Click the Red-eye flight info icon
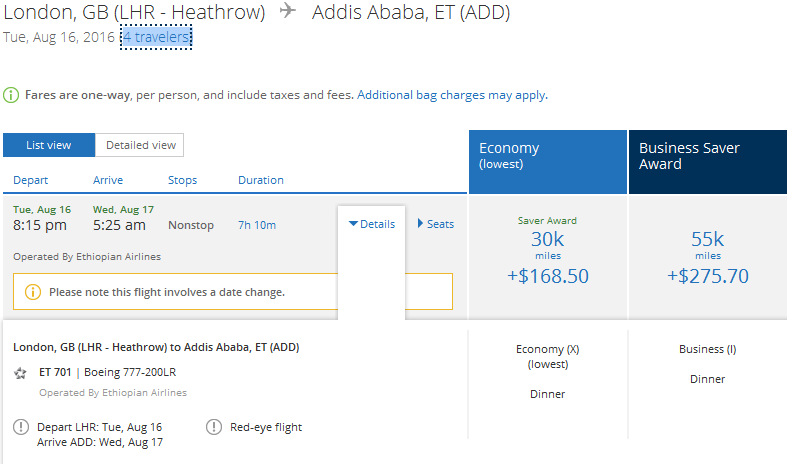This screenshot has height=464, width=787. click(x=214, y=427)
